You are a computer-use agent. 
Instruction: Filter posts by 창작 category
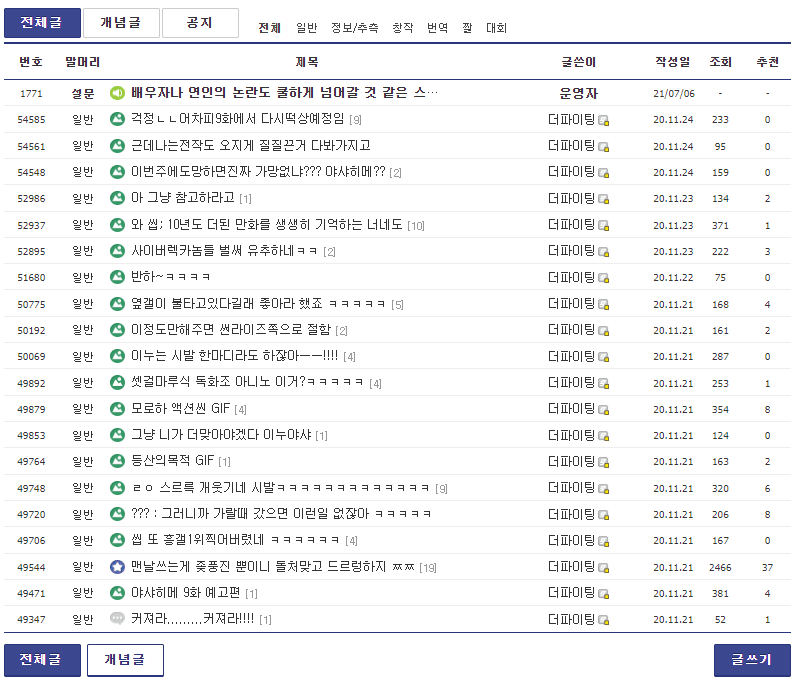coord(403,28)
